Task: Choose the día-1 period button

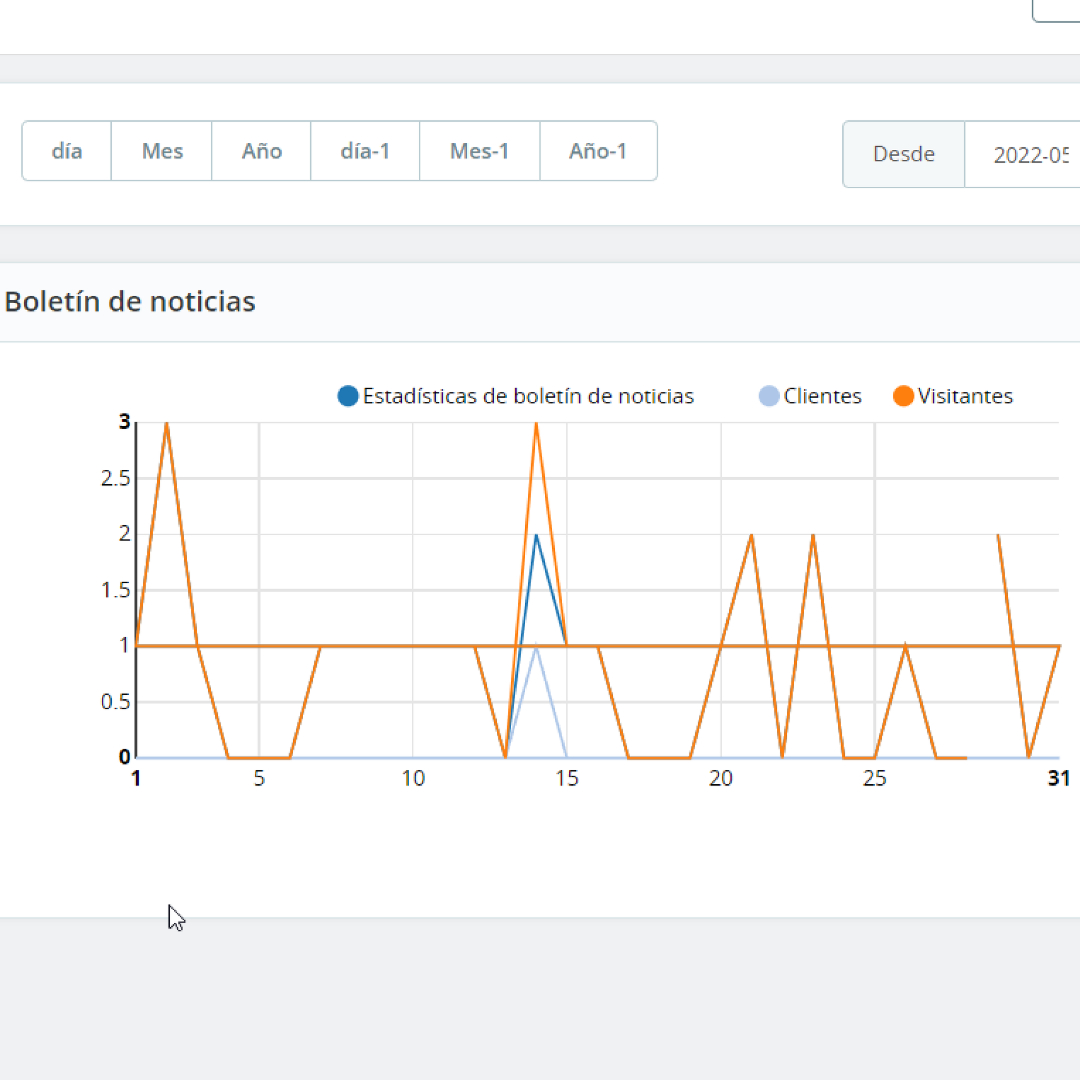Action: pyautogui.click(x=365, y=151)
